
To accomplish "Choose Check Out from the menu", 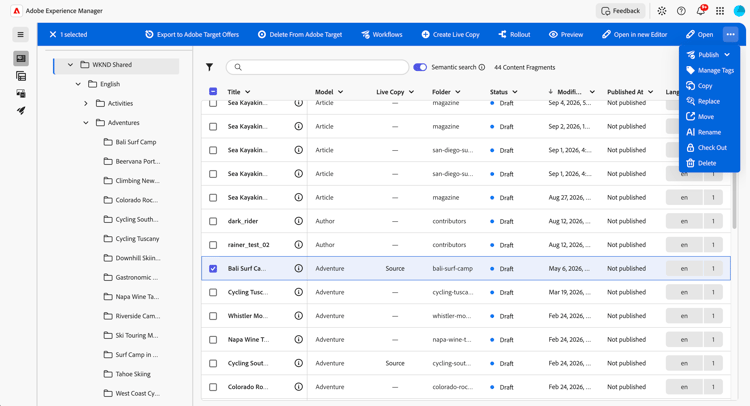I will coord(706,147).
